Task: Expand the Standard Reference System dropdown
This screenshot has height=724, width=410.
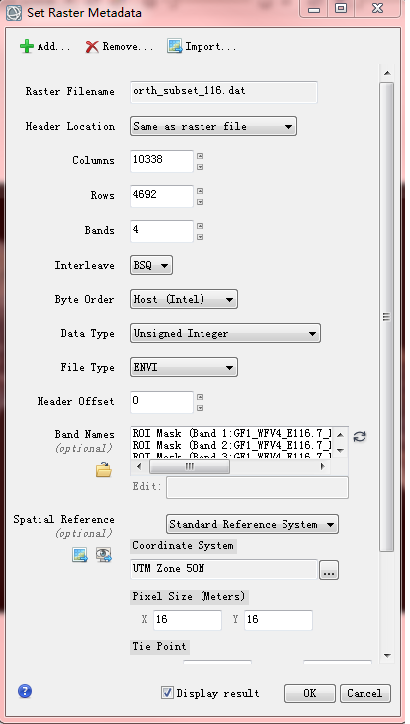Action: (x=252, y=525)
